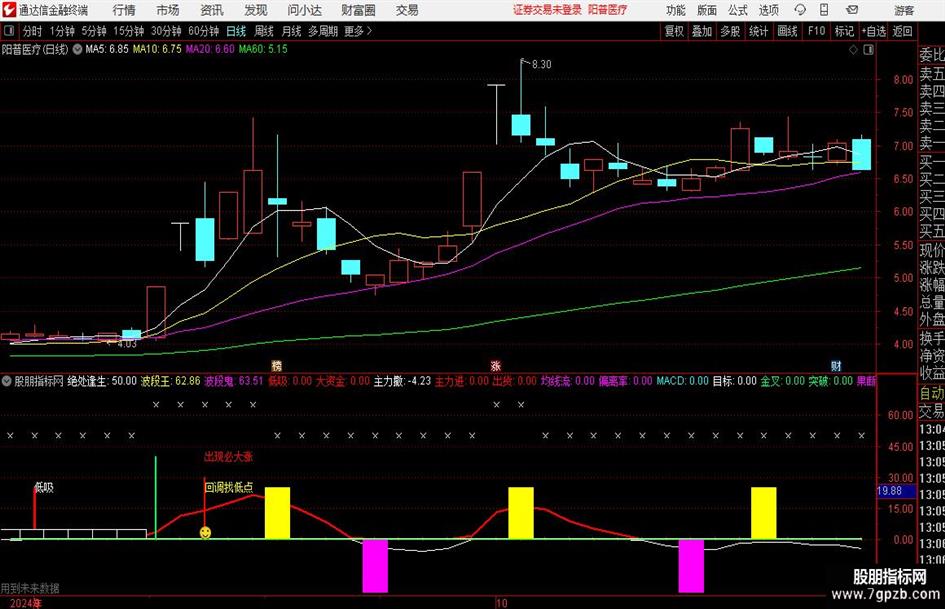Click the MA20: 6.60 label
The width and height of the screenshot is (945, 609).
[x=210, y=49]
